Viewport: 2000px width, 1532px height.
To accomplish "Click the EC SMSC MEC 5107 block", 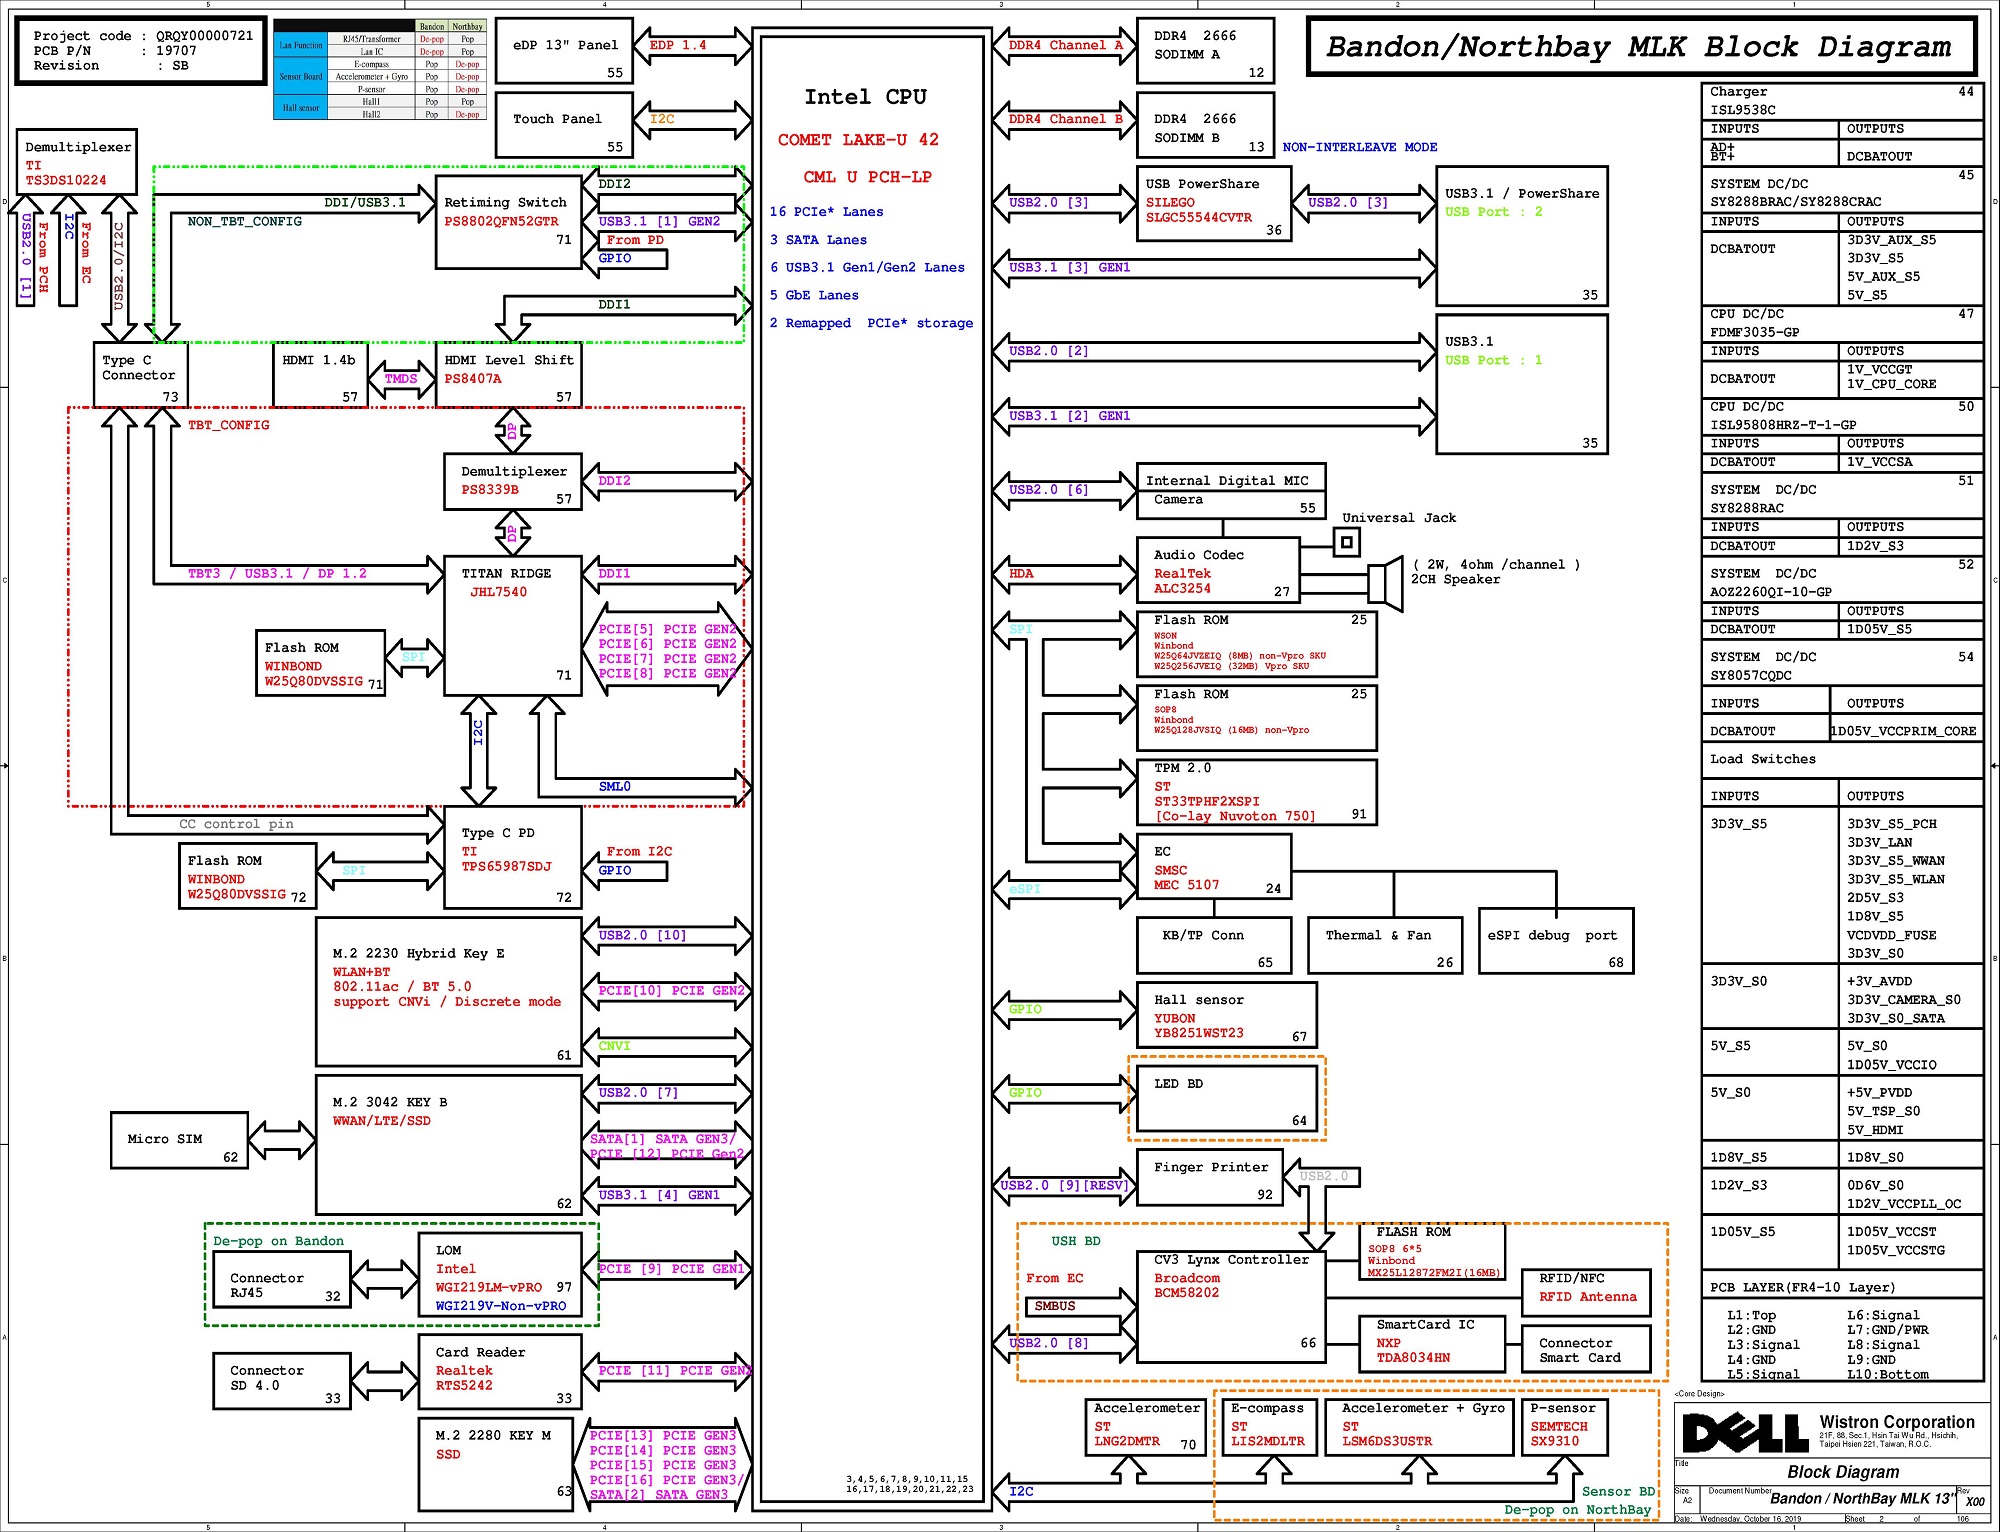I will (x=1213, y=867).
